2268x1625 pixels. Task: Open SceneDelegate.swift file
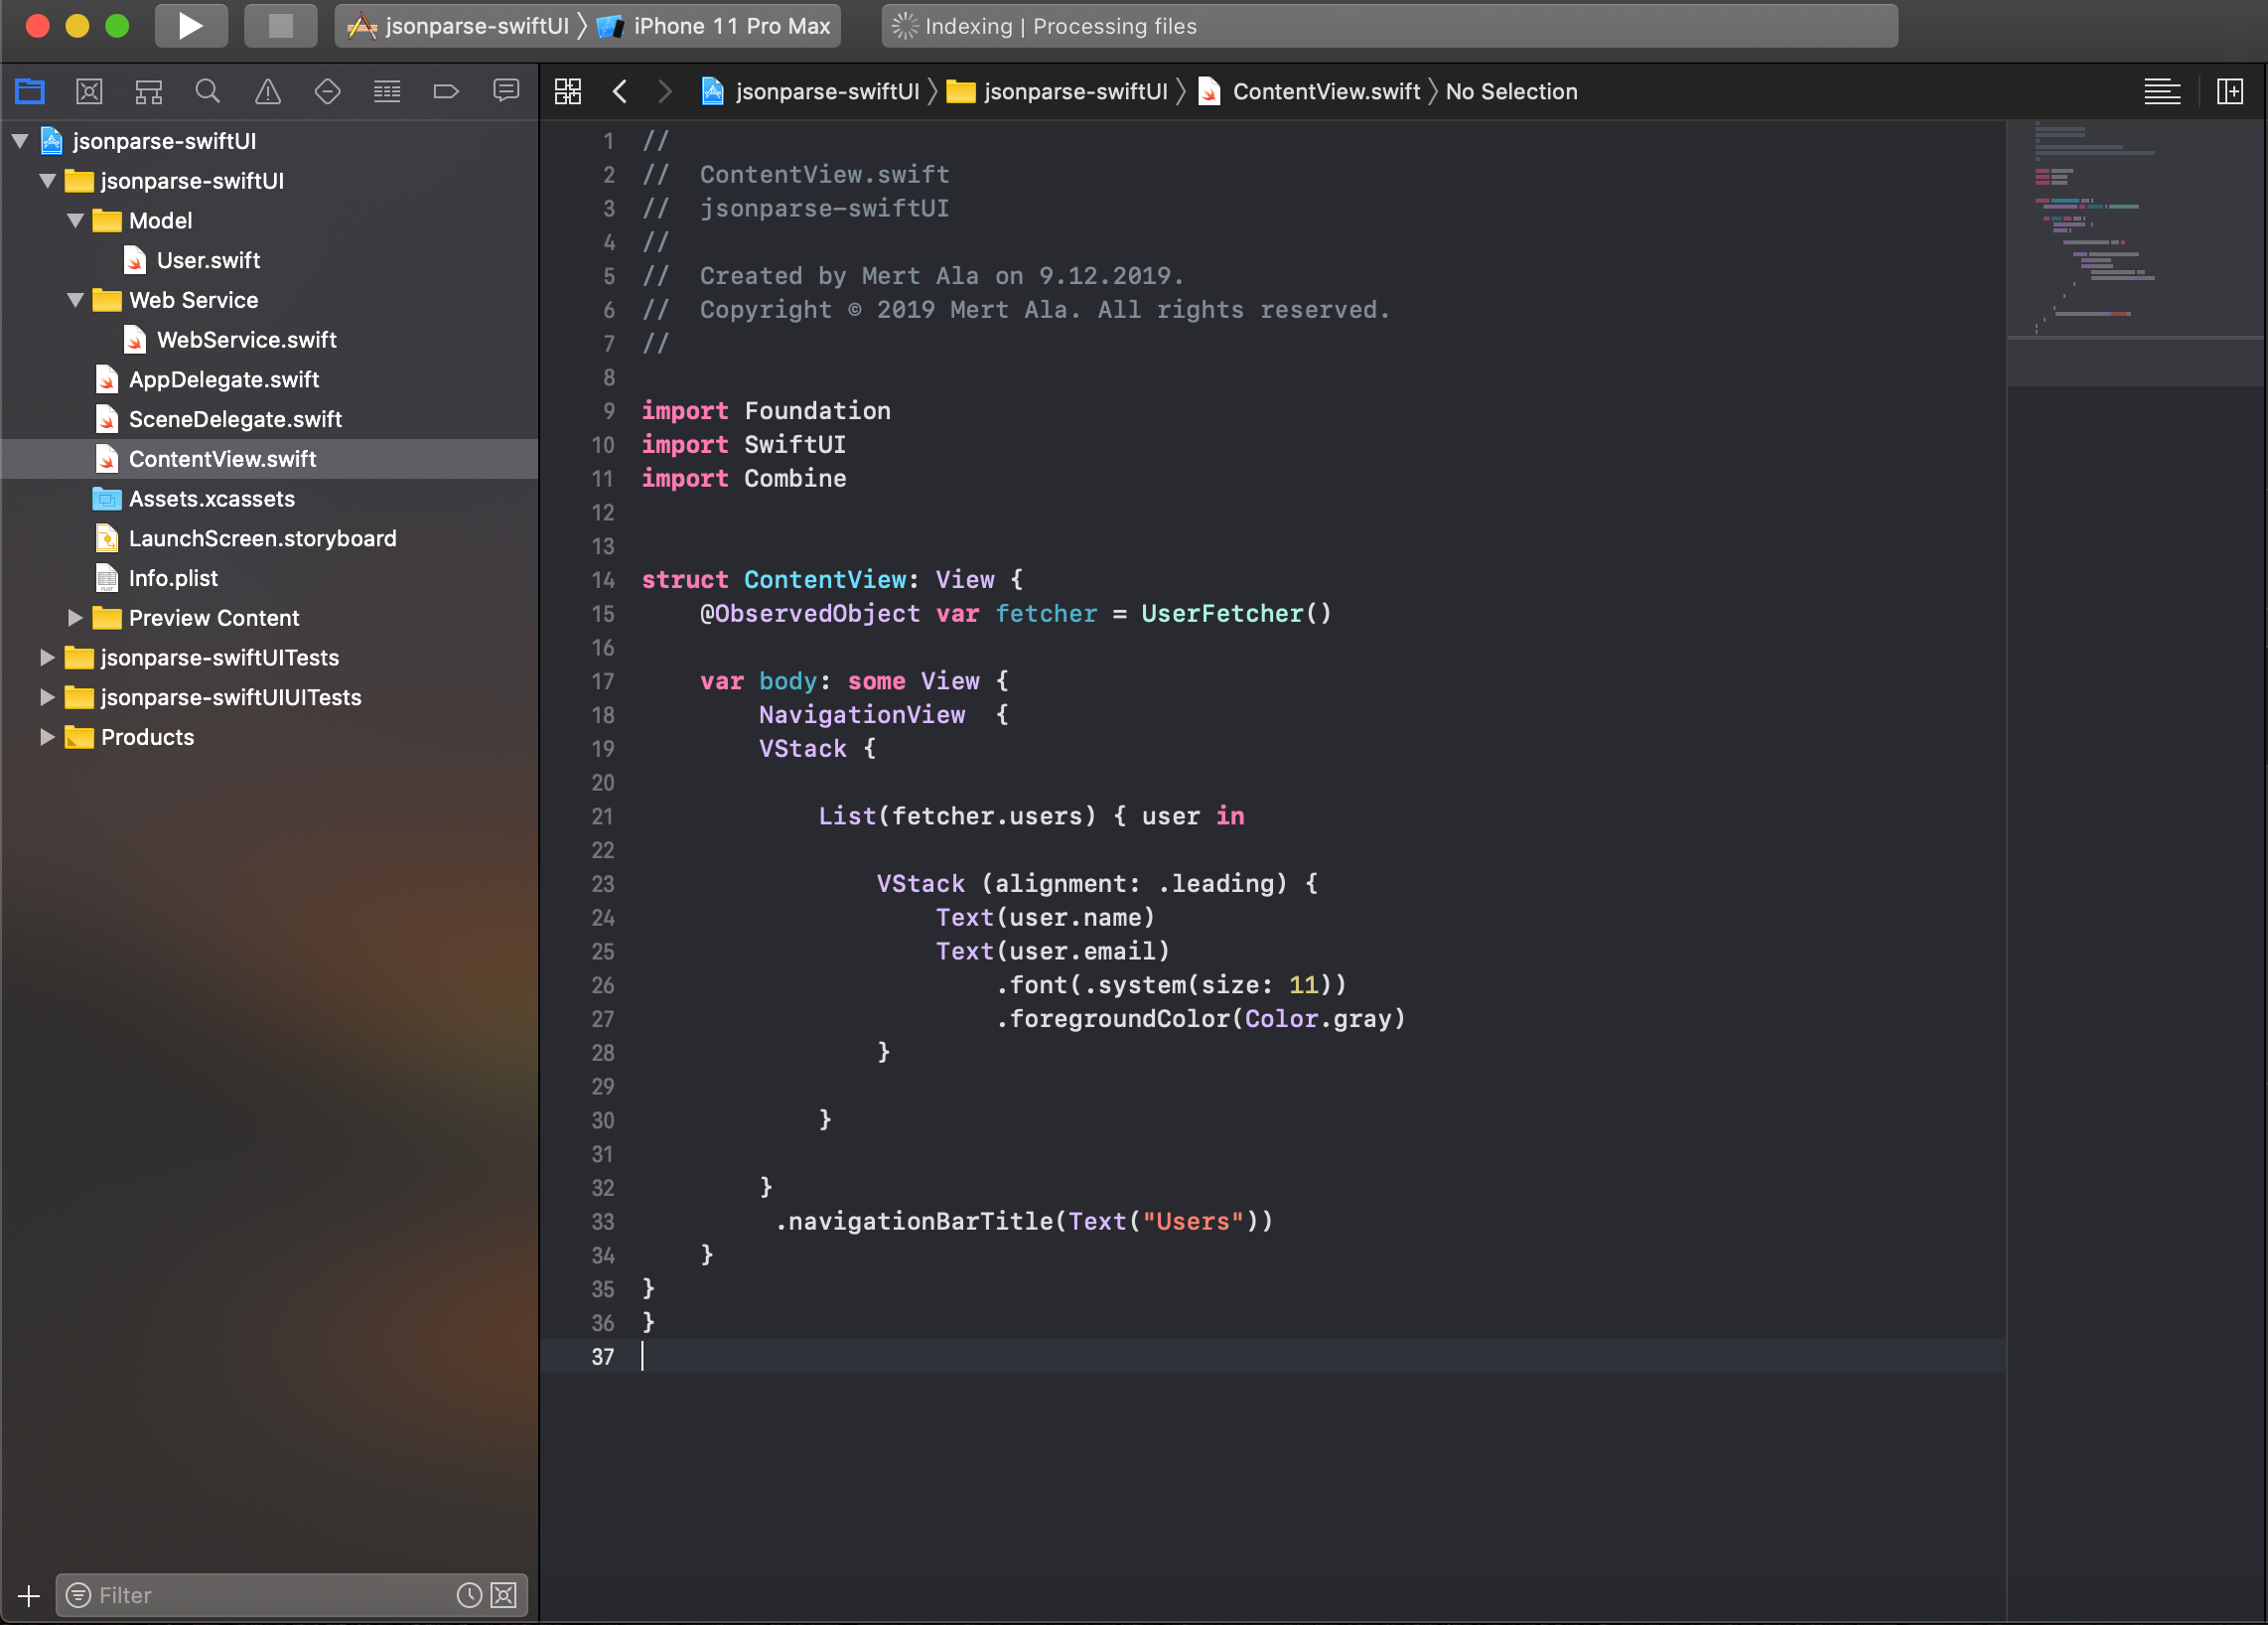234,419
